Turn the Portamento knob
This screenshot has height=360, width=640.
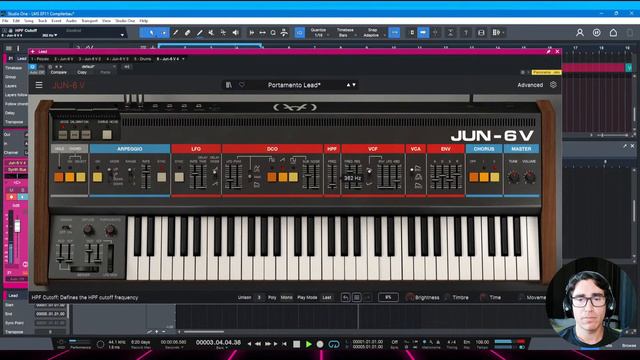(x=110, y=231)
